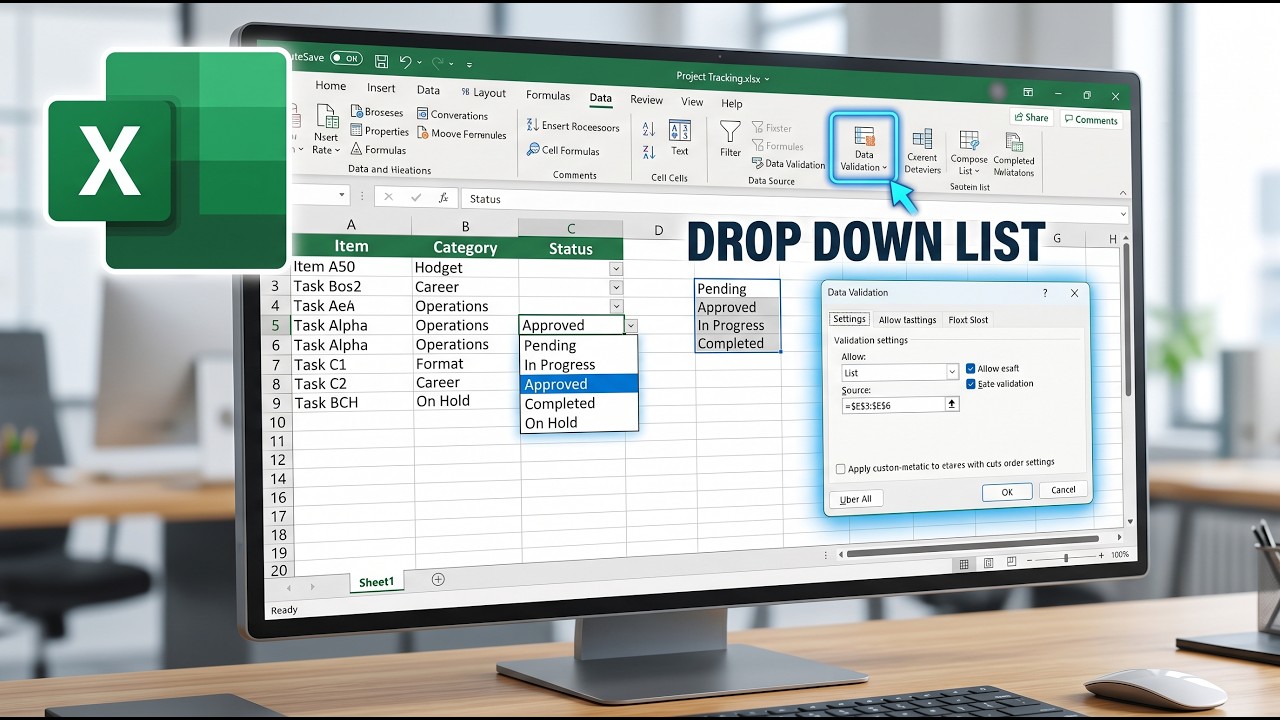The width and height of the screenshot is (1280, 720).
Task: Switch to the Normal view grid icon
Action: point(964,564)
